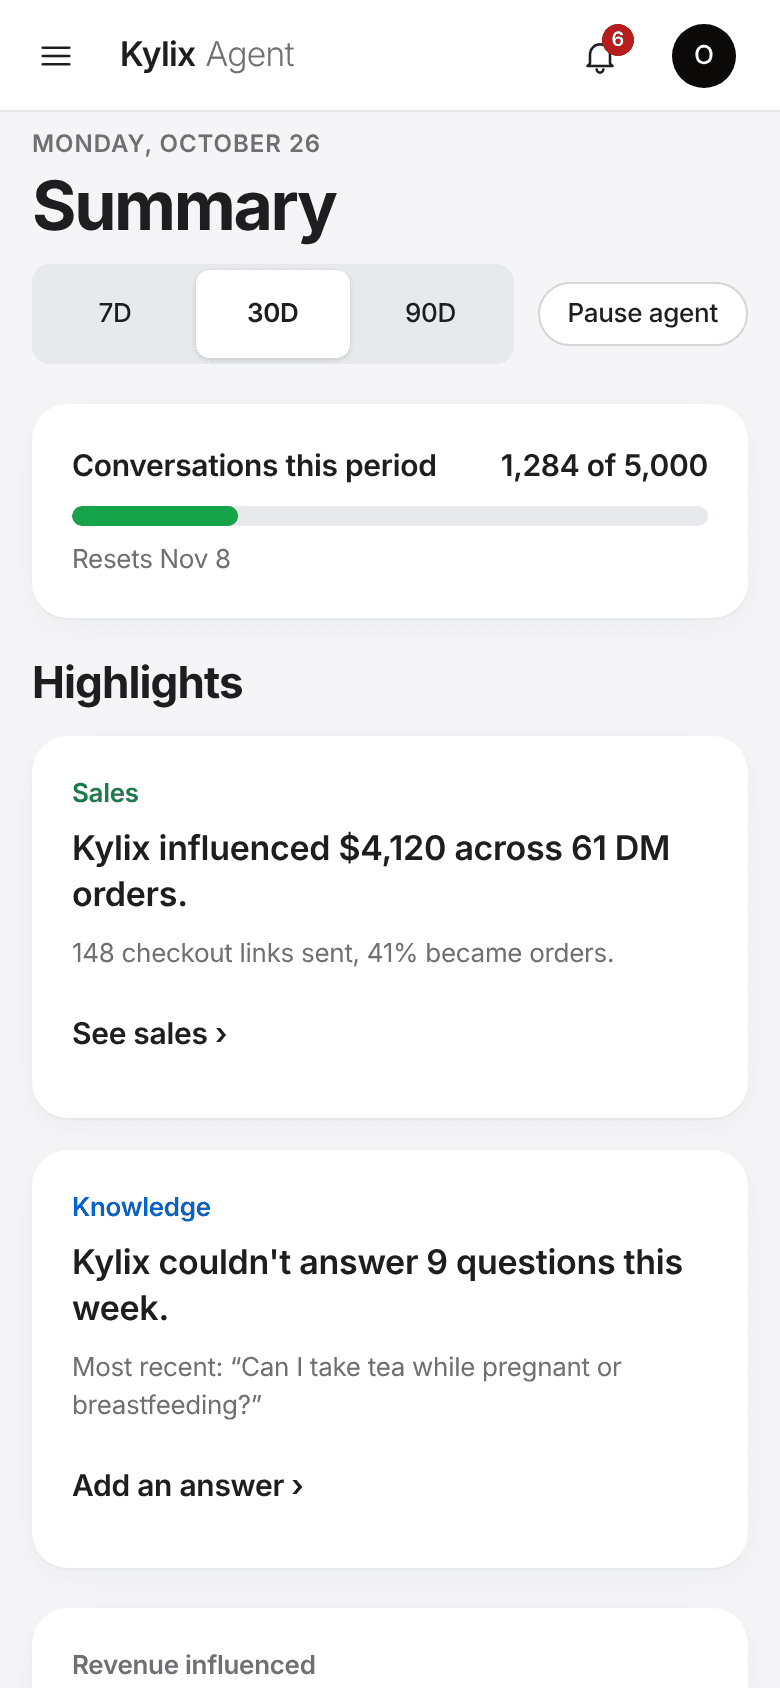
Task: Select the 30D time range tab
Action: (273, 314)
